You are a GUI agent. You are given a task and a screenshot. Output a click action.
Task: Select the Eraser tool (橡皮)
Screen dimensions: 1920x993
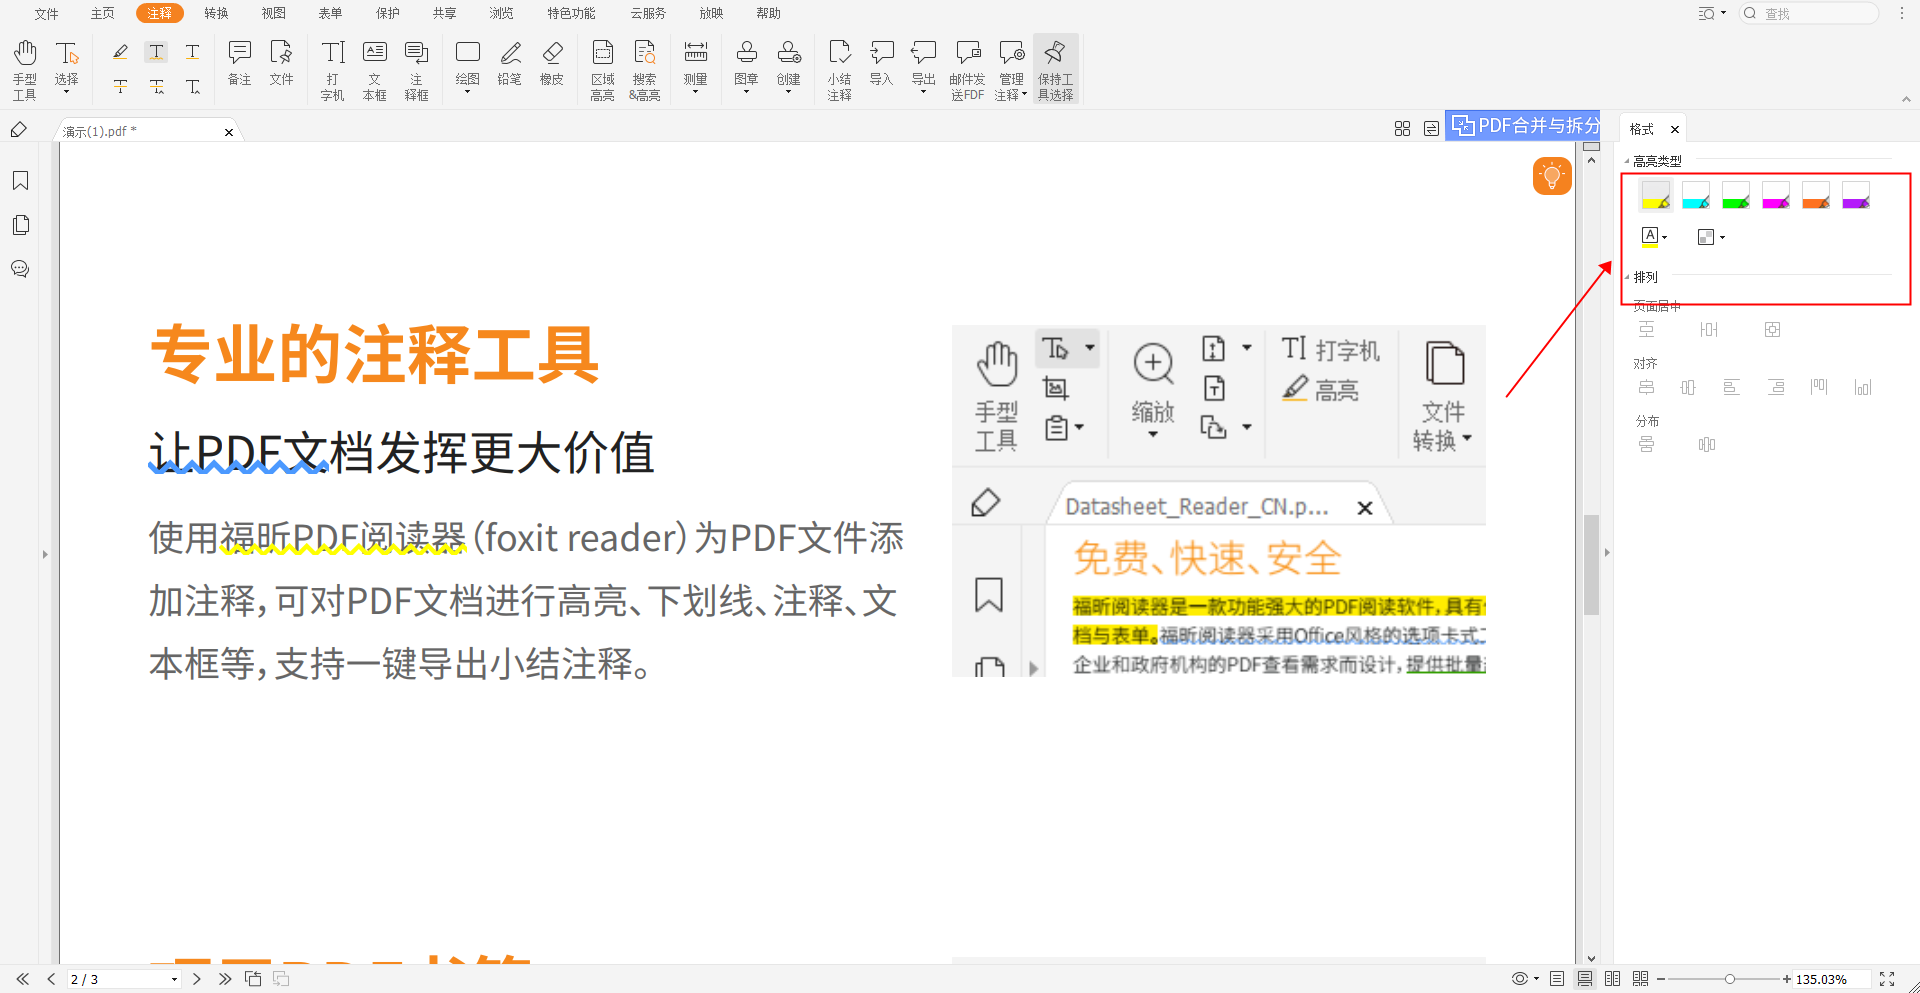[x=552, y=68]
